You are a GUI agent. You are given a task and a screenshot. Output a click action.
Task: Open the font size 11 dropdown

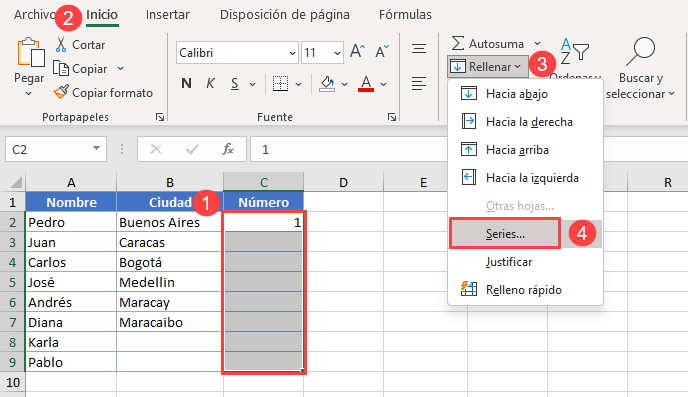[x=337, y=53]
